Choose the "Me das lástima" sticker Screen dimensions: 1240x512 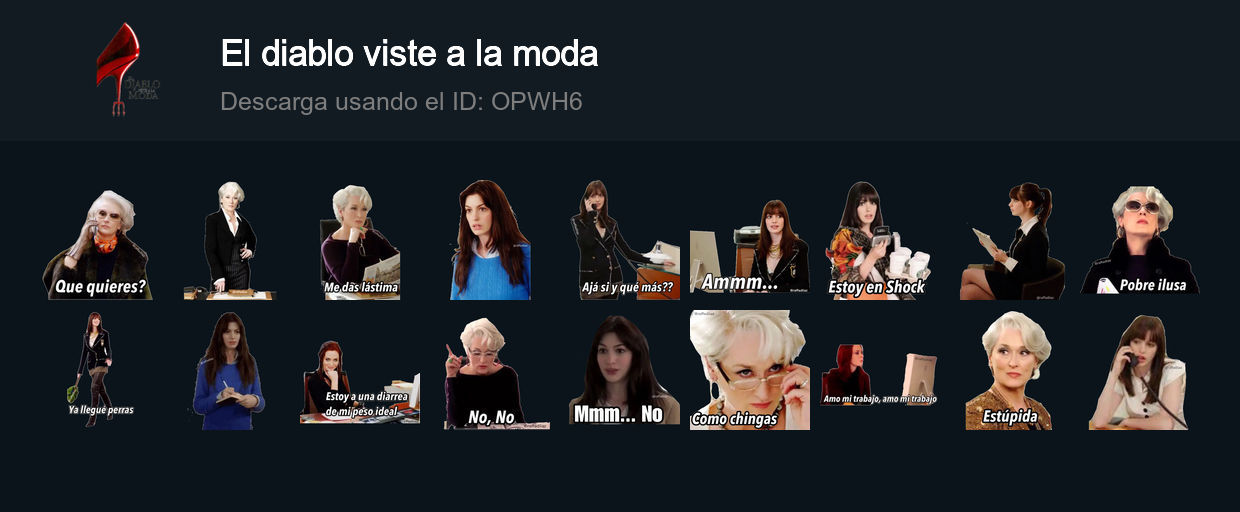360,242
